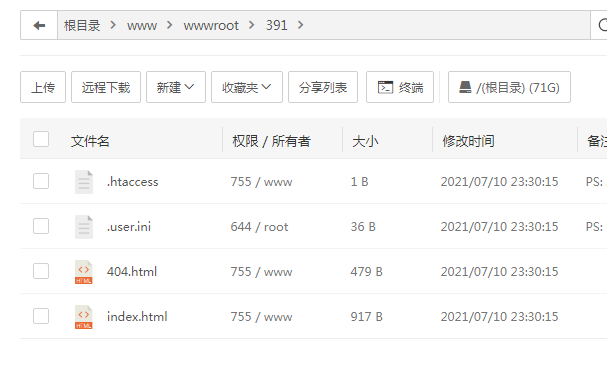Open the 终端 terminal button

click(x=400, y=87)
